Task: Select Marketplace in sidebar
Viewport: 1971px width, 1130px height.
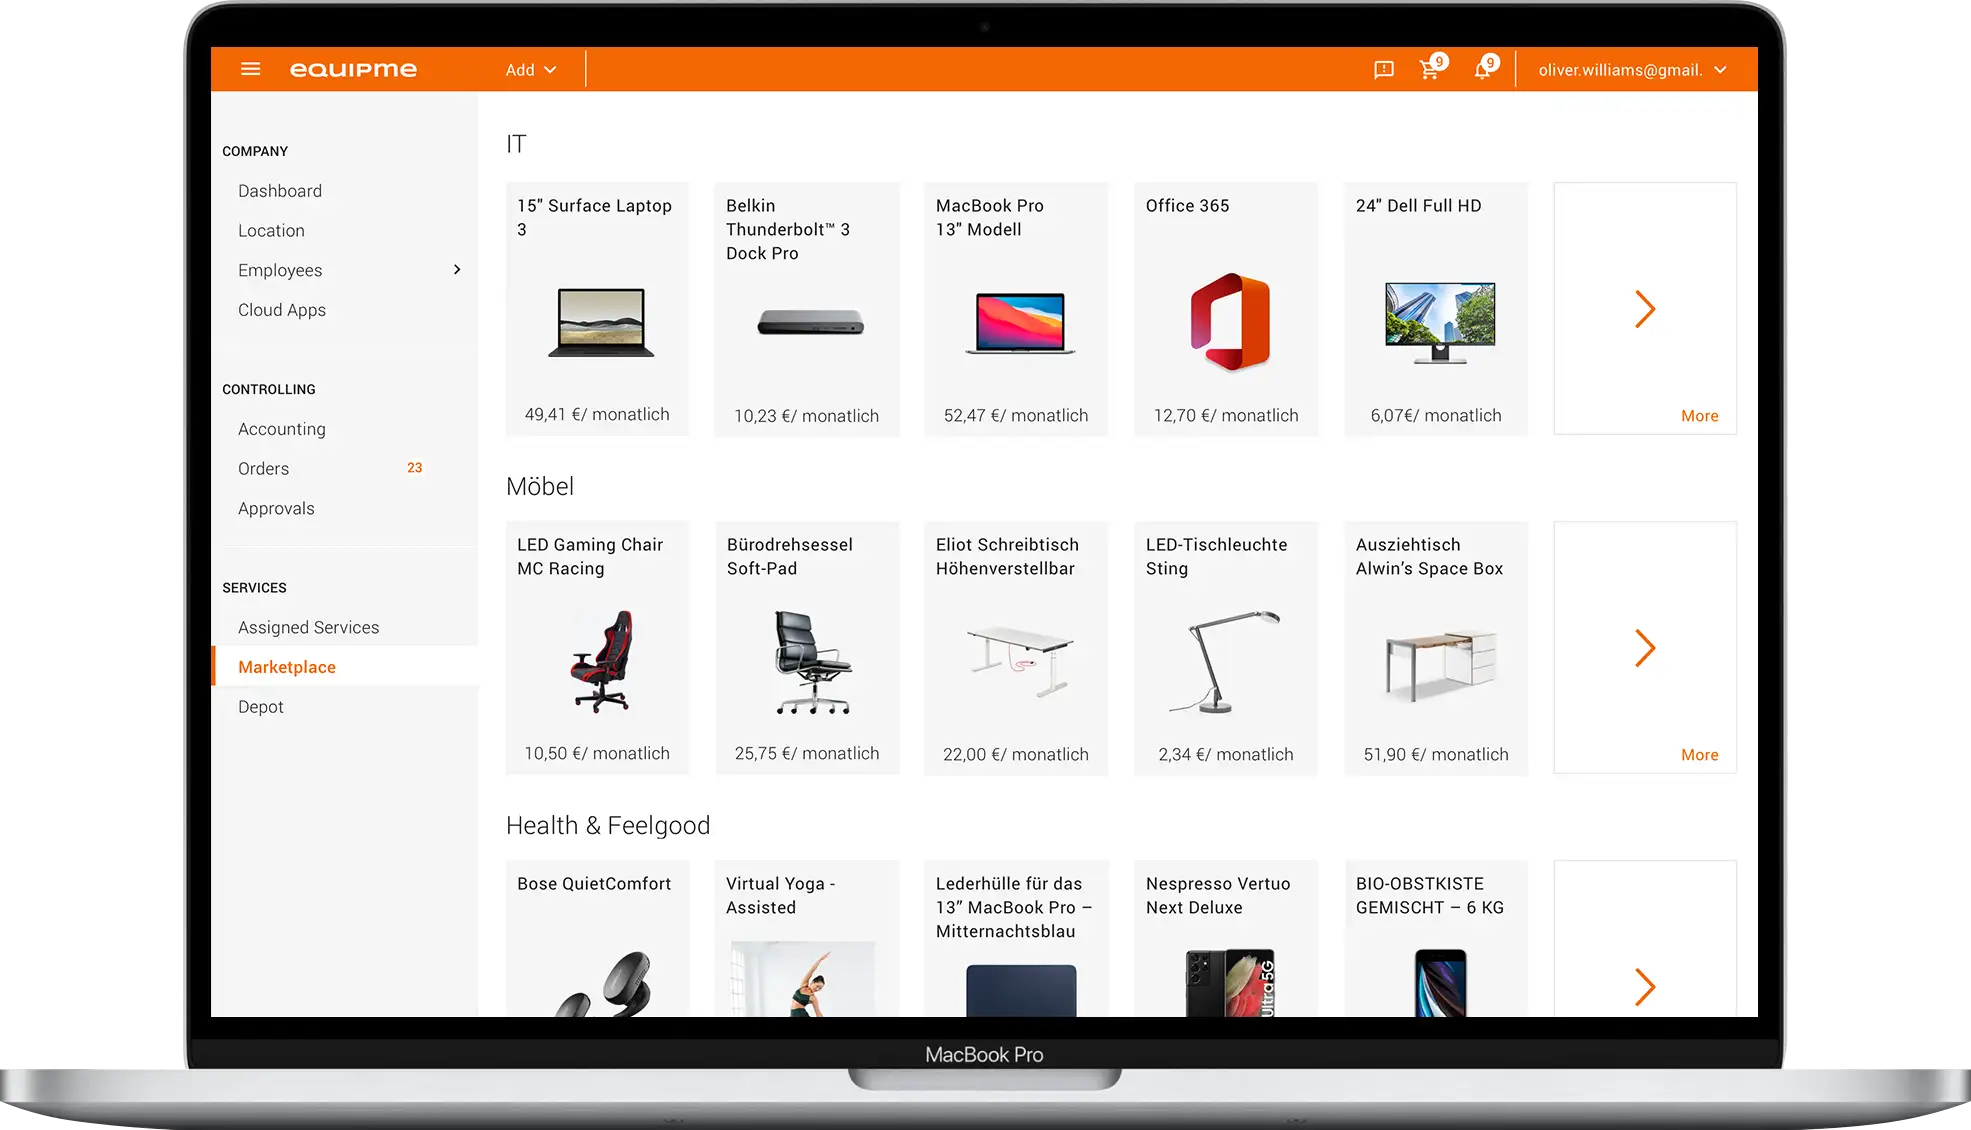Action: click(x=345, y=666)
